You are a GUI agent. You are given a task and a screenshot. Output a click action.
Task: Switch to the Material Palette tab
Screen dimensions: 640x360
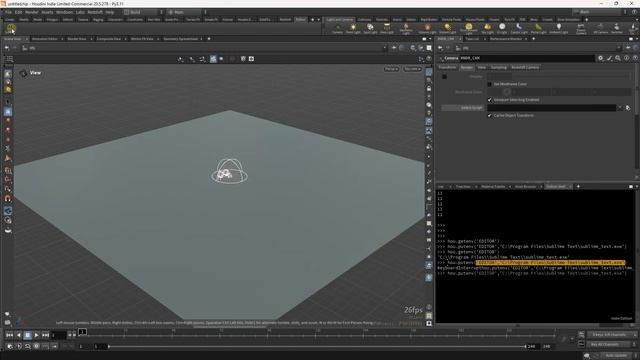coord(493,187)
